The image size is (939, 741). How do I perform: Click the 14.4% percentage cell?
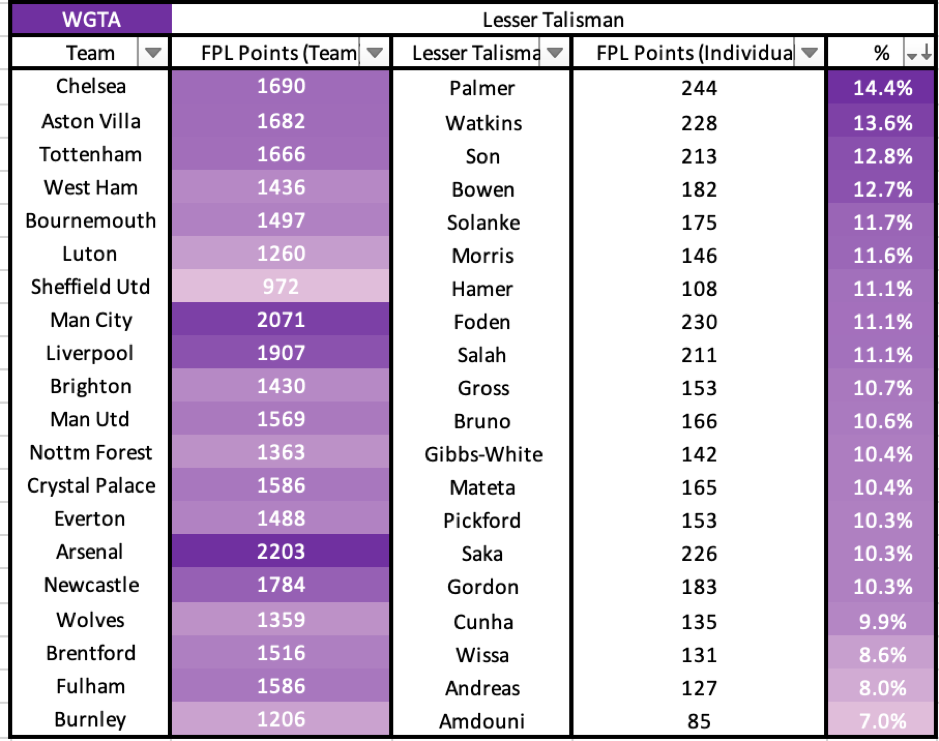pos(882,89)
